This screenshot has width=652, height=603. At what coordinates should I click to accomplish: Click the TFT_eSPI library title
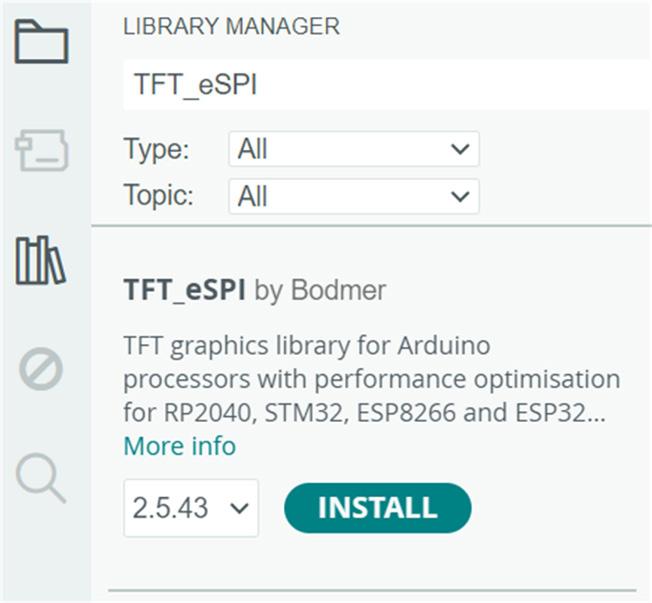[x=184, y=291]
